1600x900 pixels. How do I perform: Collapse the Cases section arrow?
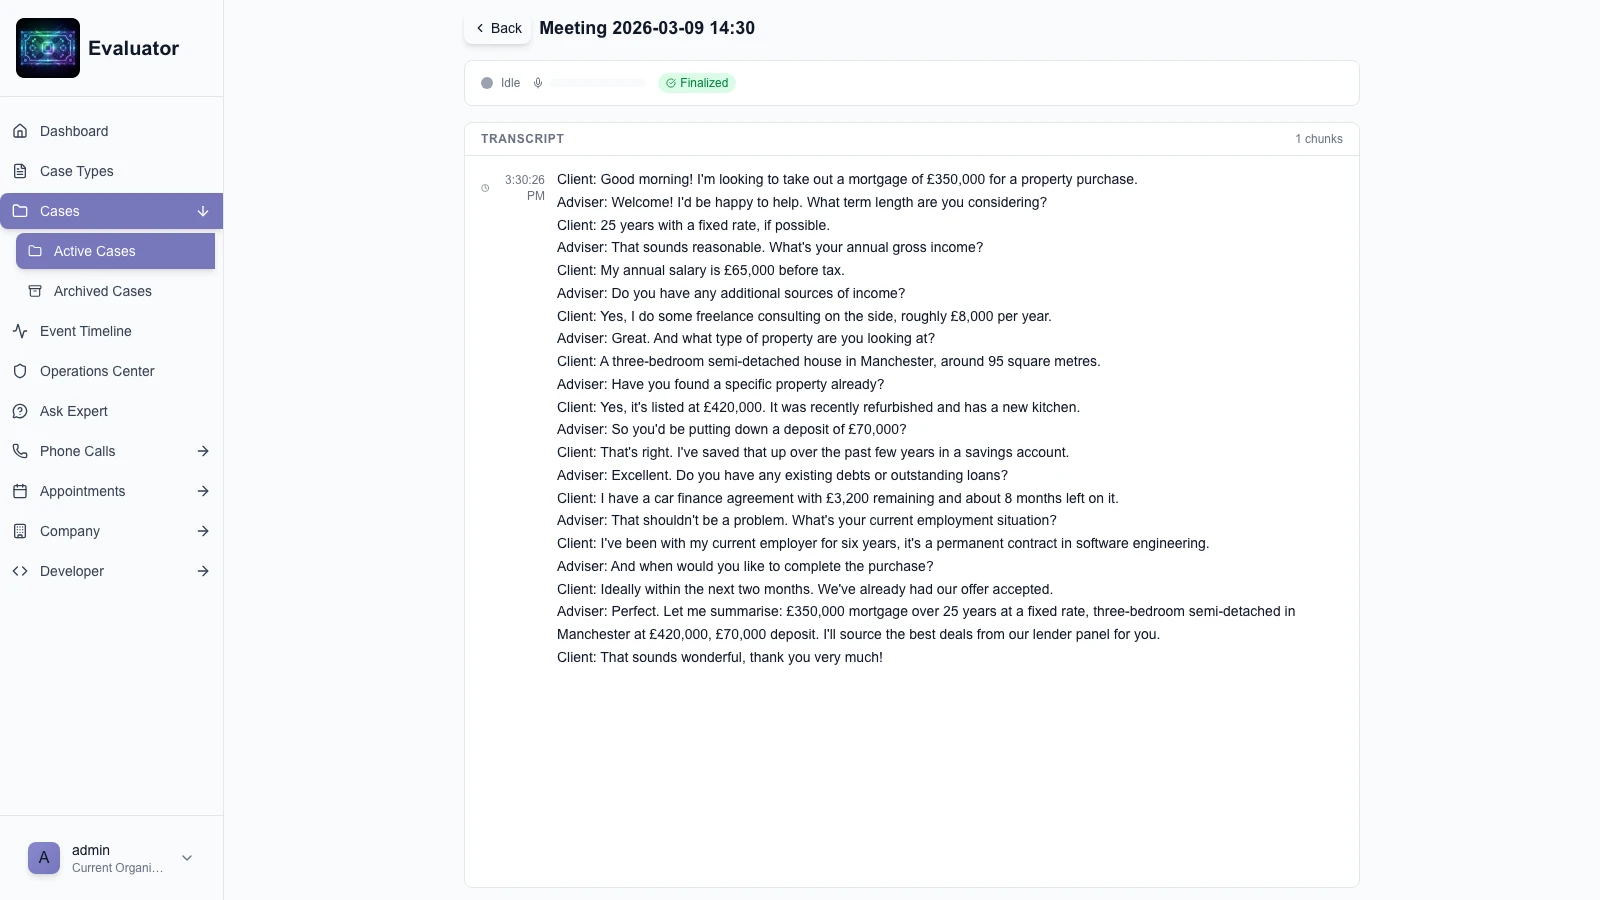203,211
